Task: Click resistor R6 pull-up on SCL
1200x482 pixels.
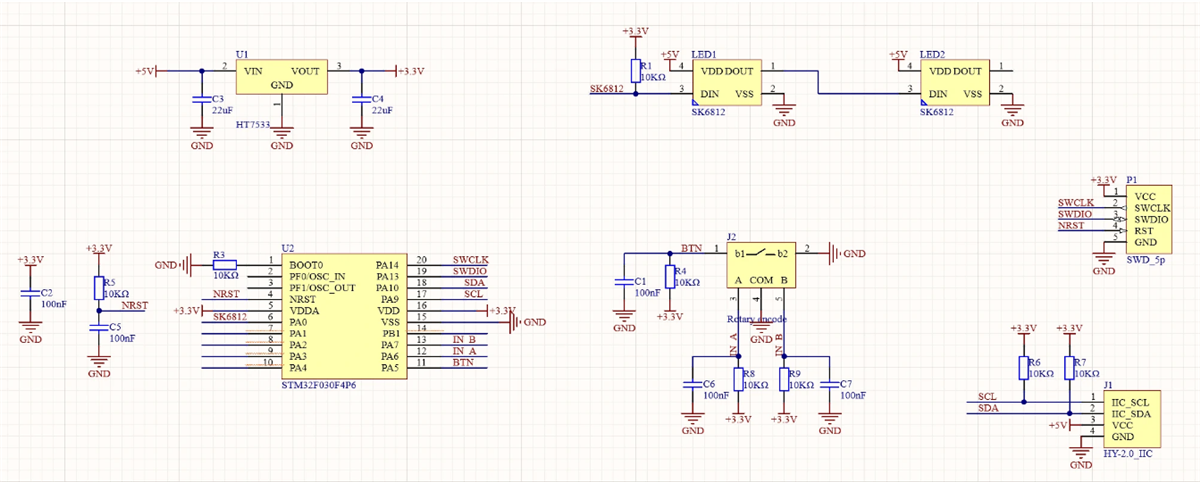Action: point(1023,367)
